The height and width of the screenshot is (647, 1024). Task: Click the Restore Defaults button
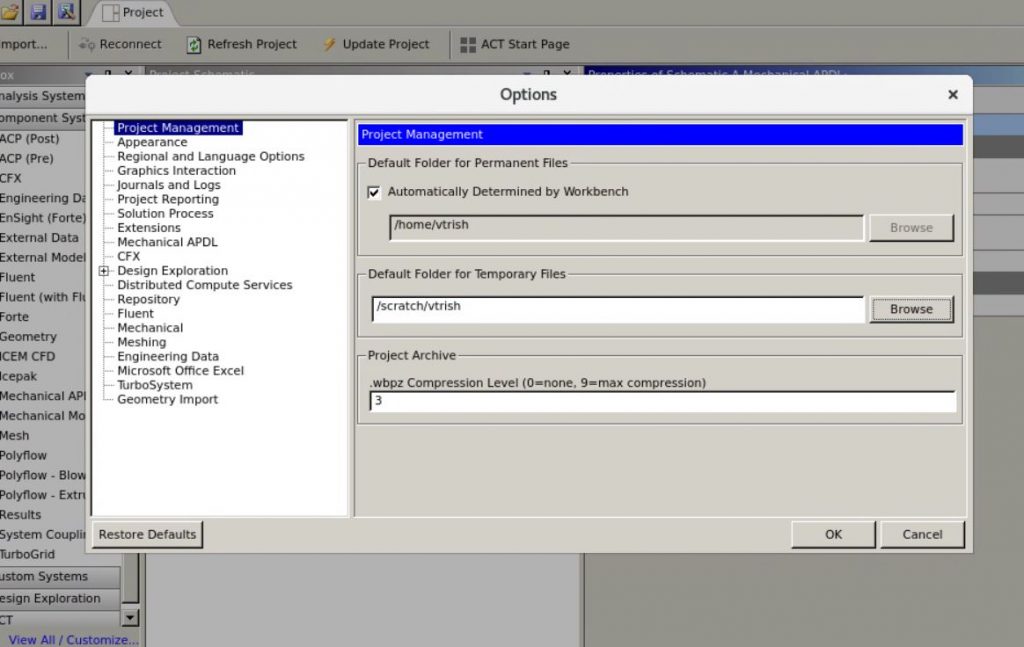pos(146,534)
